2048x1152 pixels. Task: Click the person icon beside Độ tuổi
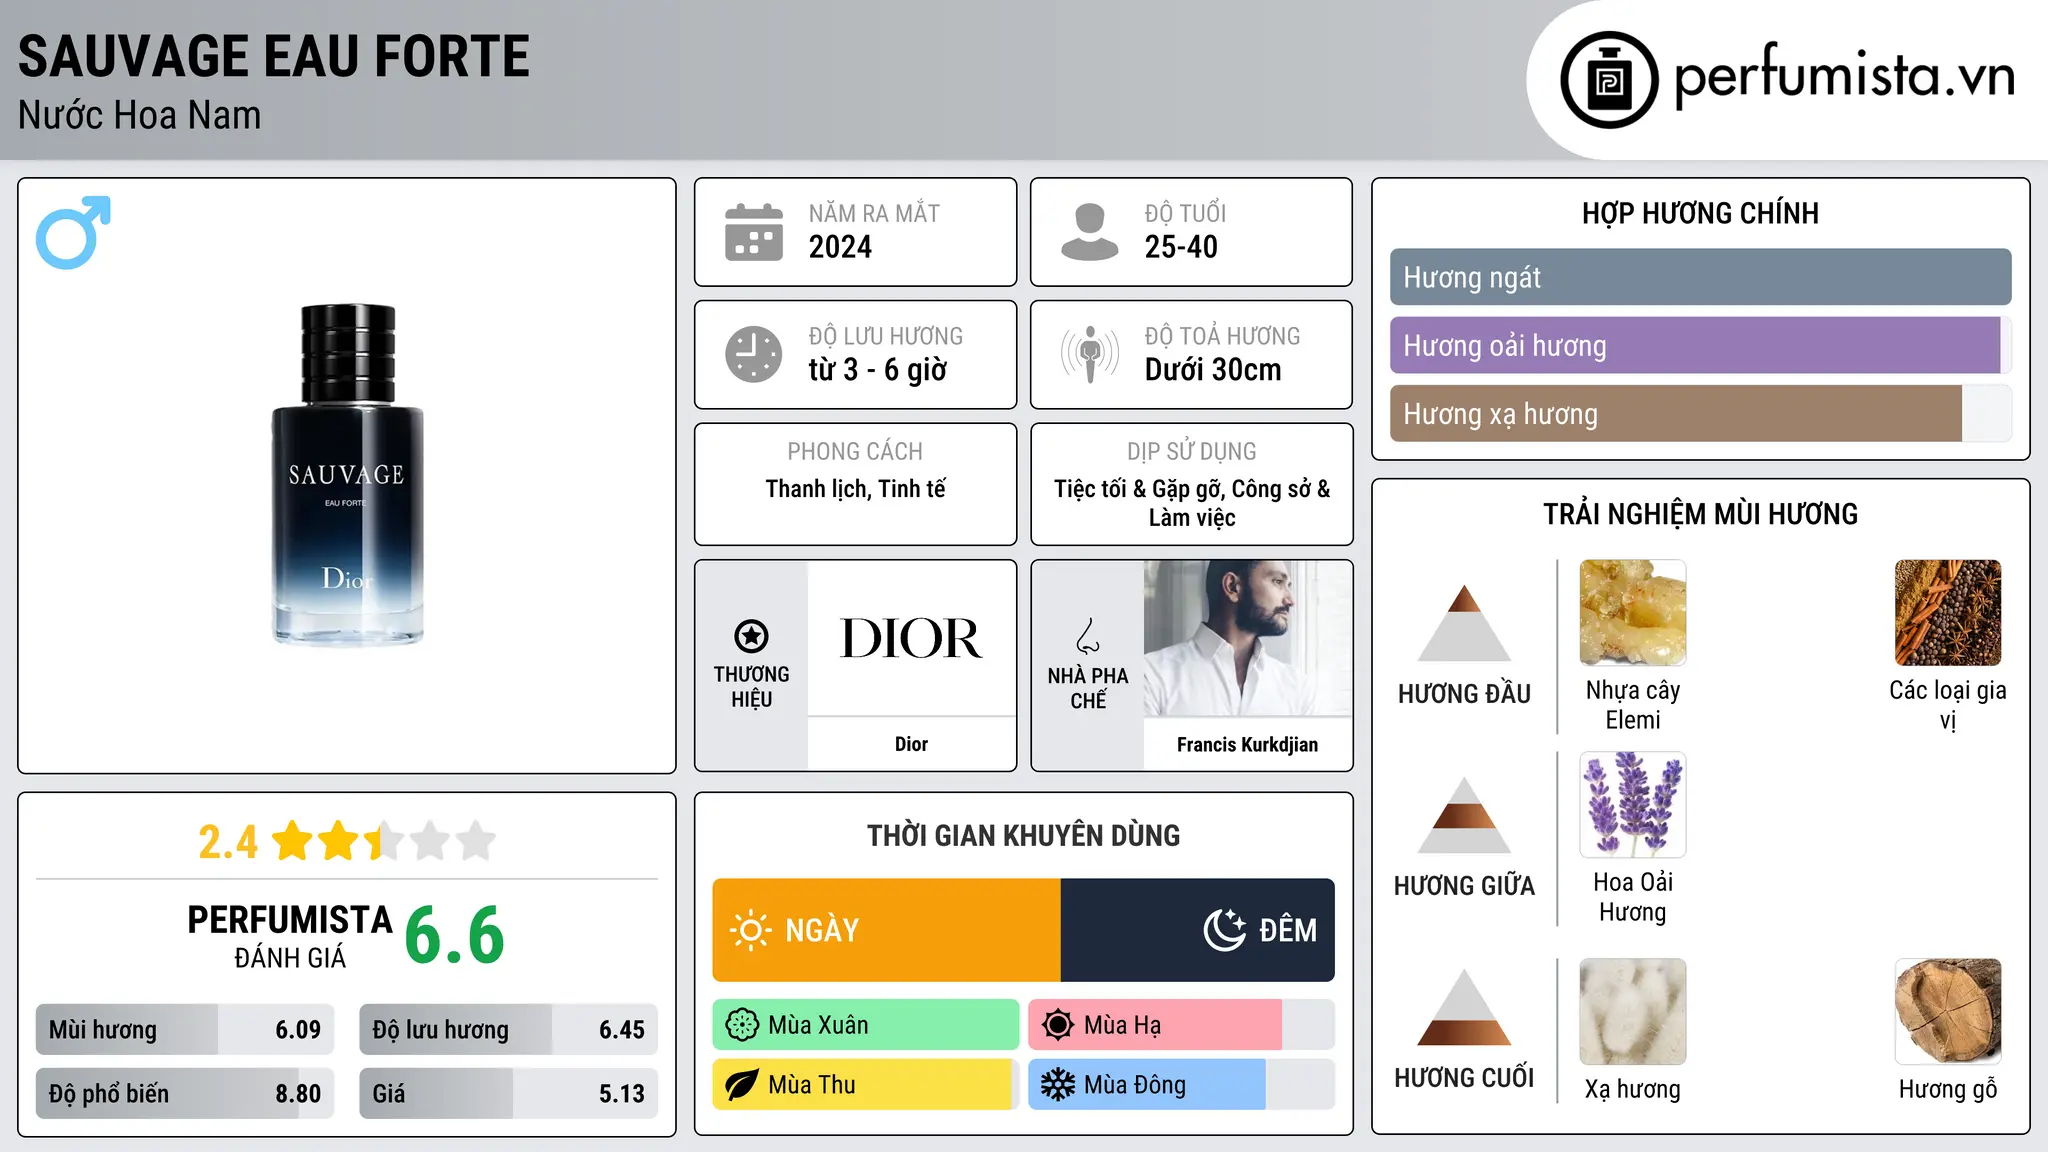(1089, 232)
